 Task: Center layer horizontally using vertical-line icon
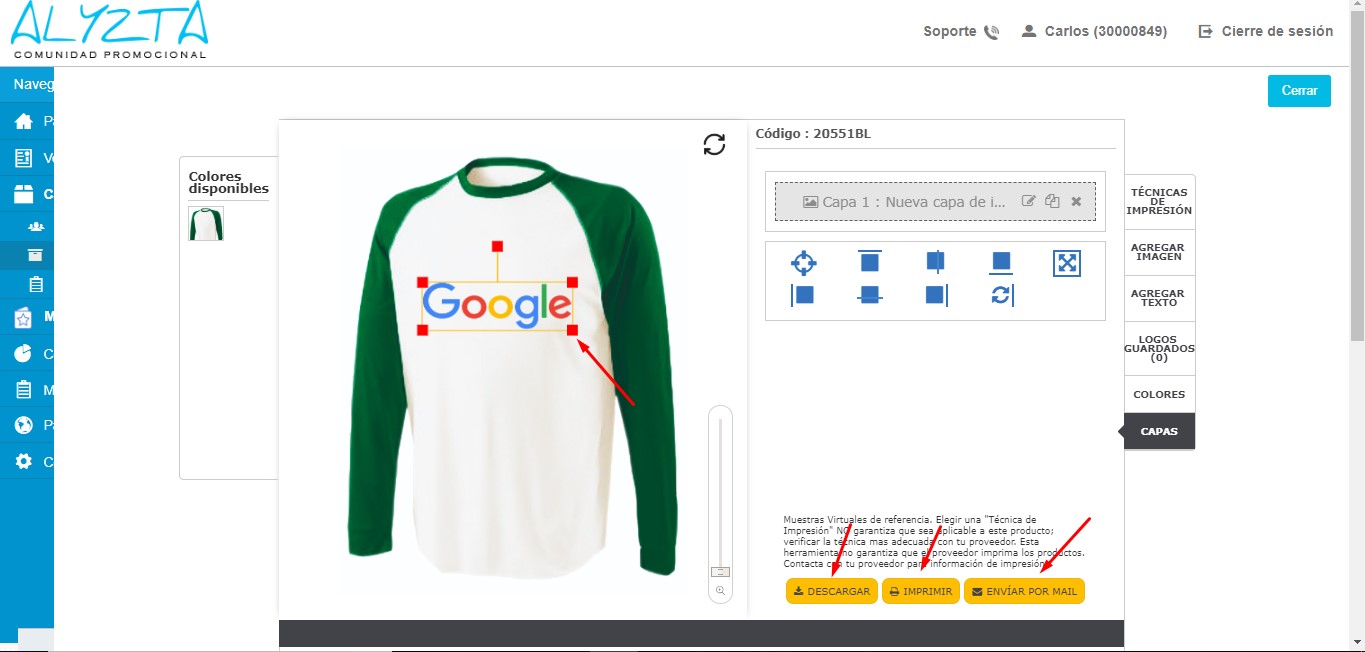(x=935, y=262)
